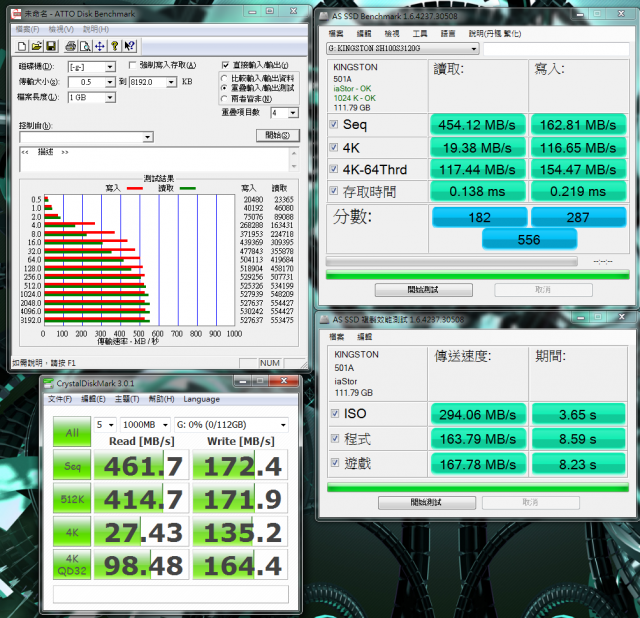Viewport: 640px width, 618px height.
Task: Click the green progress bar in copy benchmark
Action: pyautogui.click(x=478, y=487)
